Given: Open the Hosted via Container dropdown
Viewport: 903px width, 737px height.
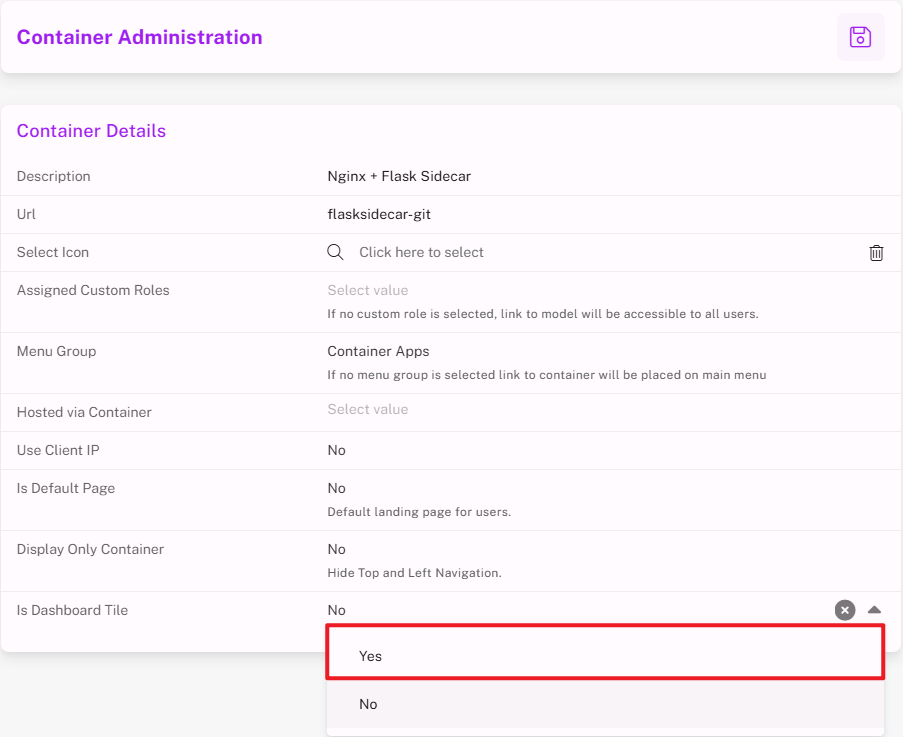Looking at the screenshot, I should [368, 409].
